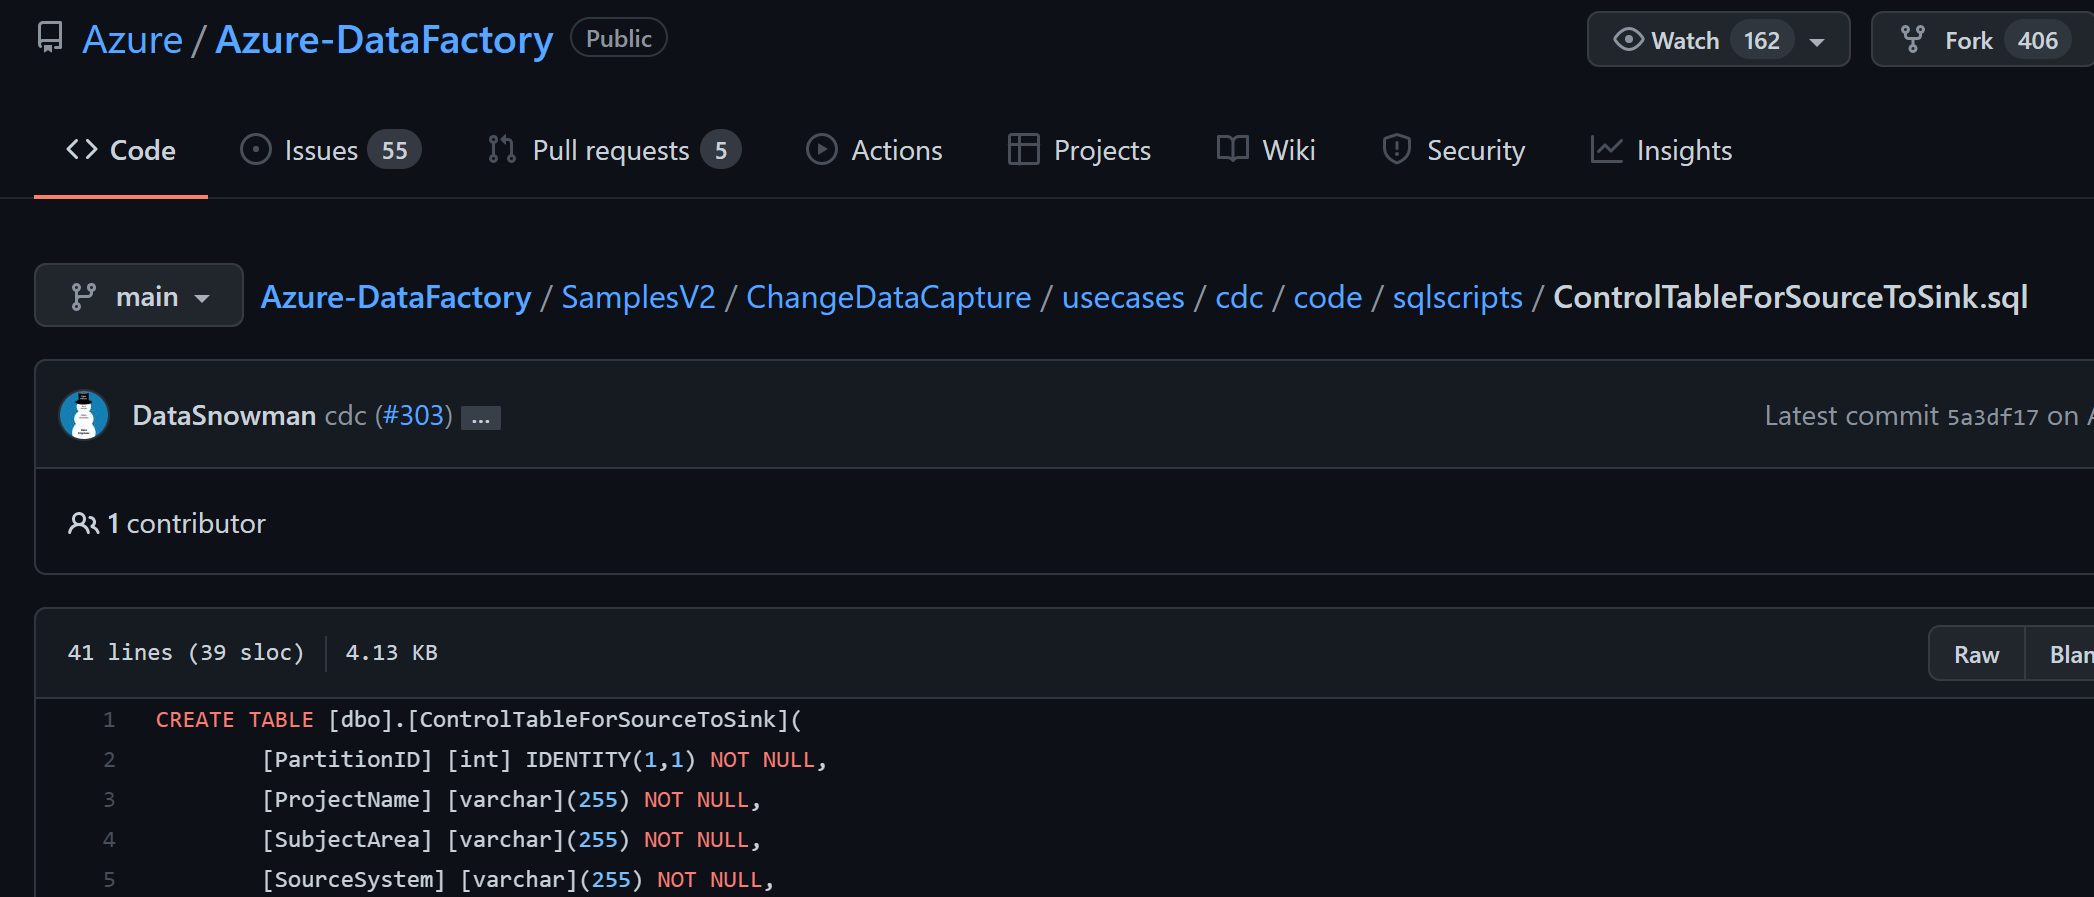Image resolution: width=2094 pixels, height=897 pixels.
Task: Click the Public visibility badge
Action: point(619,38)
